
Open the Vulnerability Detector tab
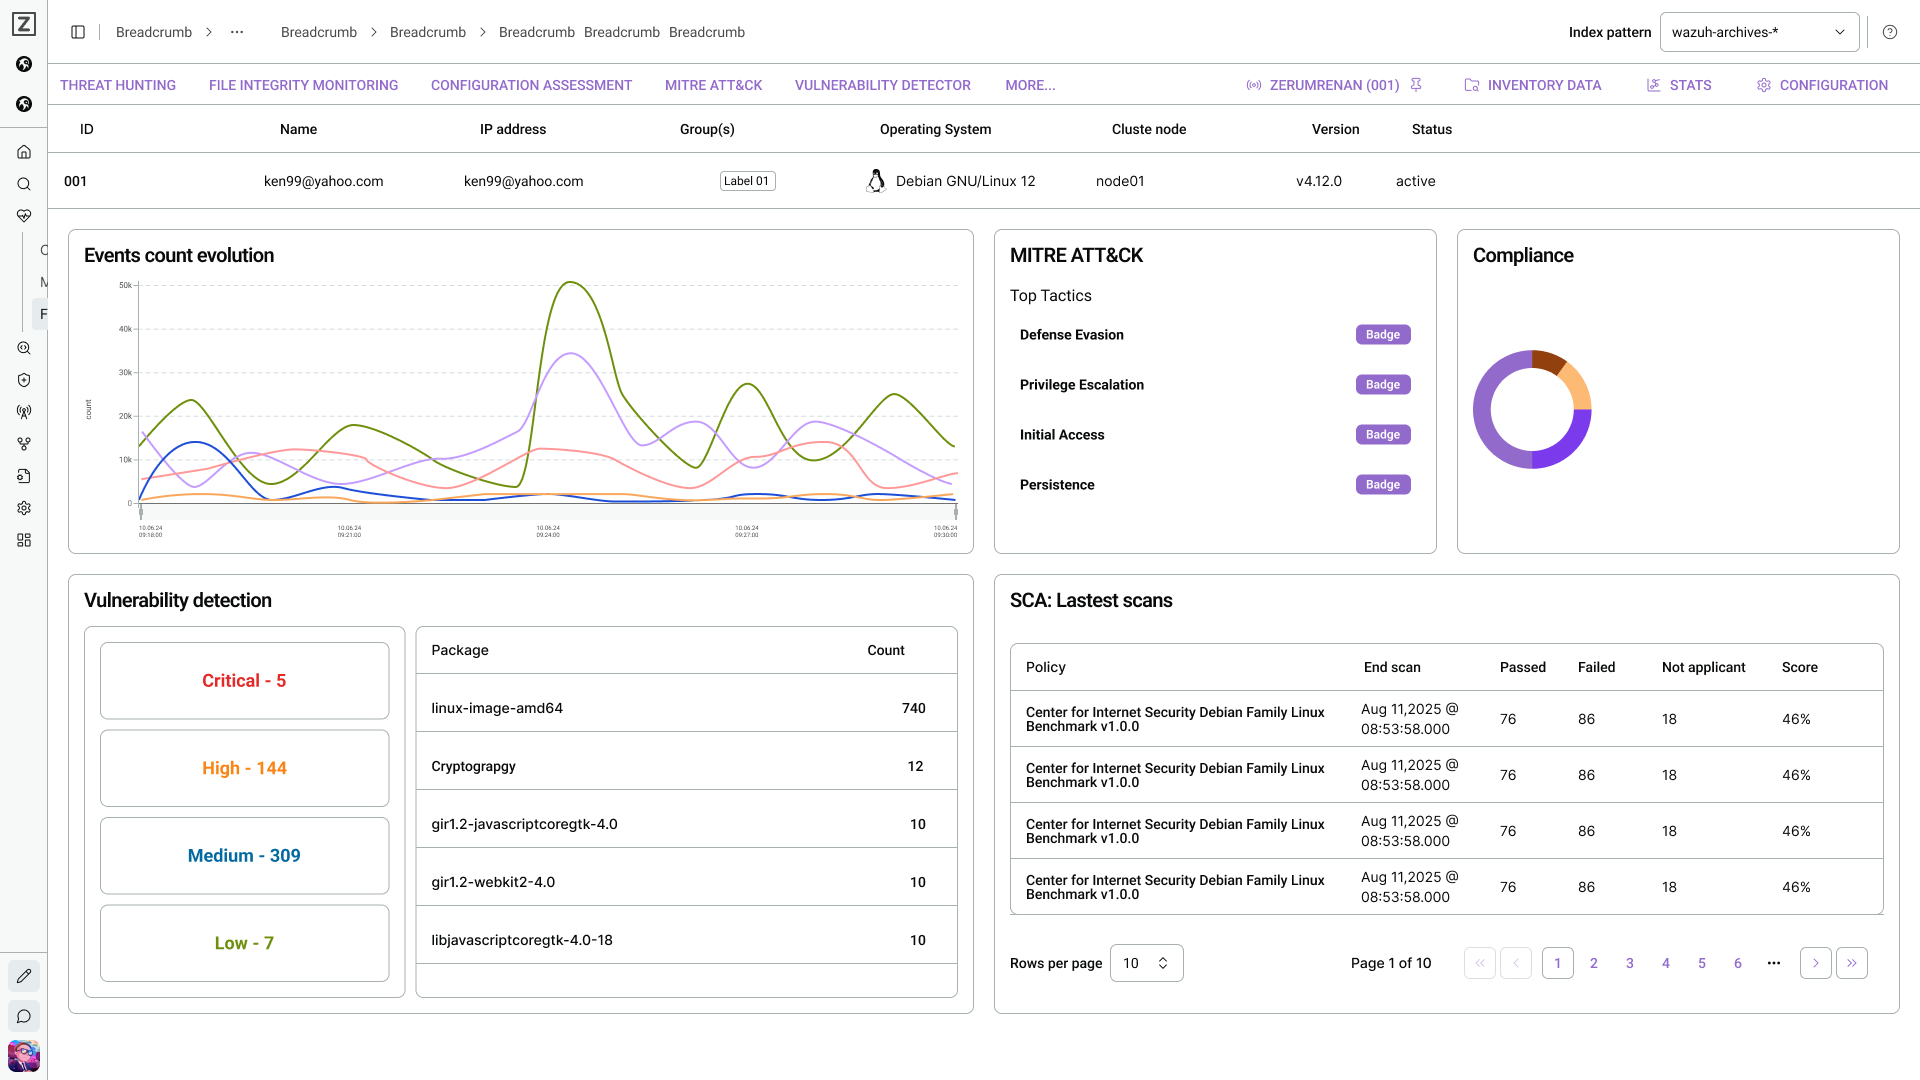(882, 85)
